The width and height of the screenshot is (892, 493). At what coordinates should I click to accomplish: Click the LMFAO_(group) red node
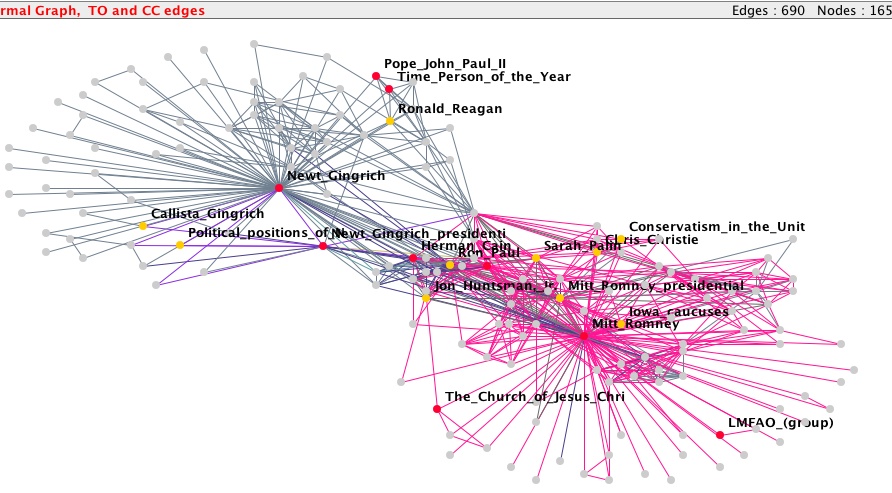(720, 435)
